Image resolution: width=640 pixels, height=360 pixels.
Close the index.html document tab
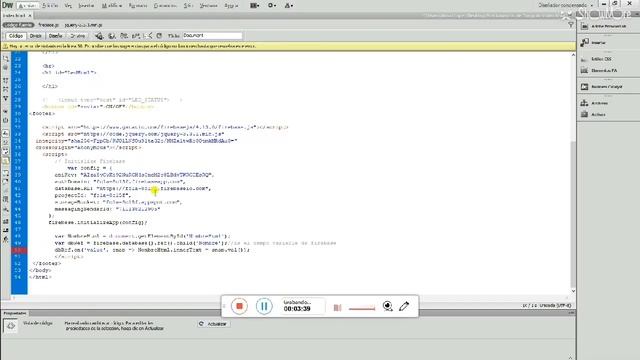point(30,16)
